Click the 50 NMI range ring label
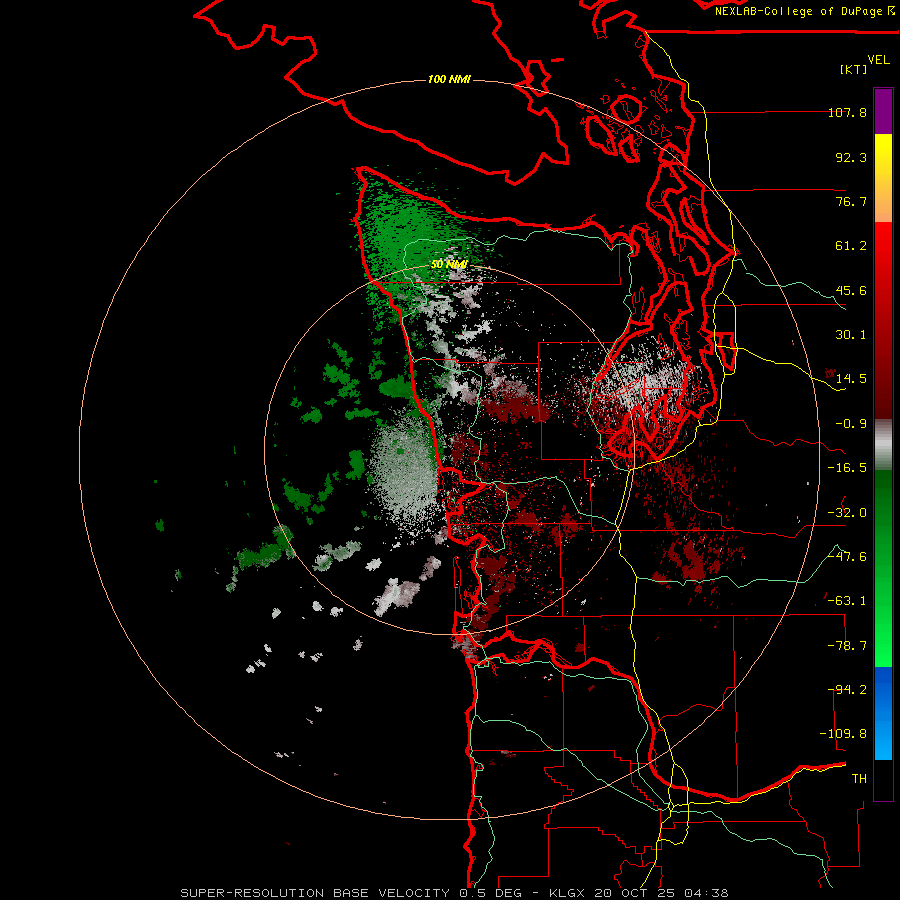 pos(449,264)
